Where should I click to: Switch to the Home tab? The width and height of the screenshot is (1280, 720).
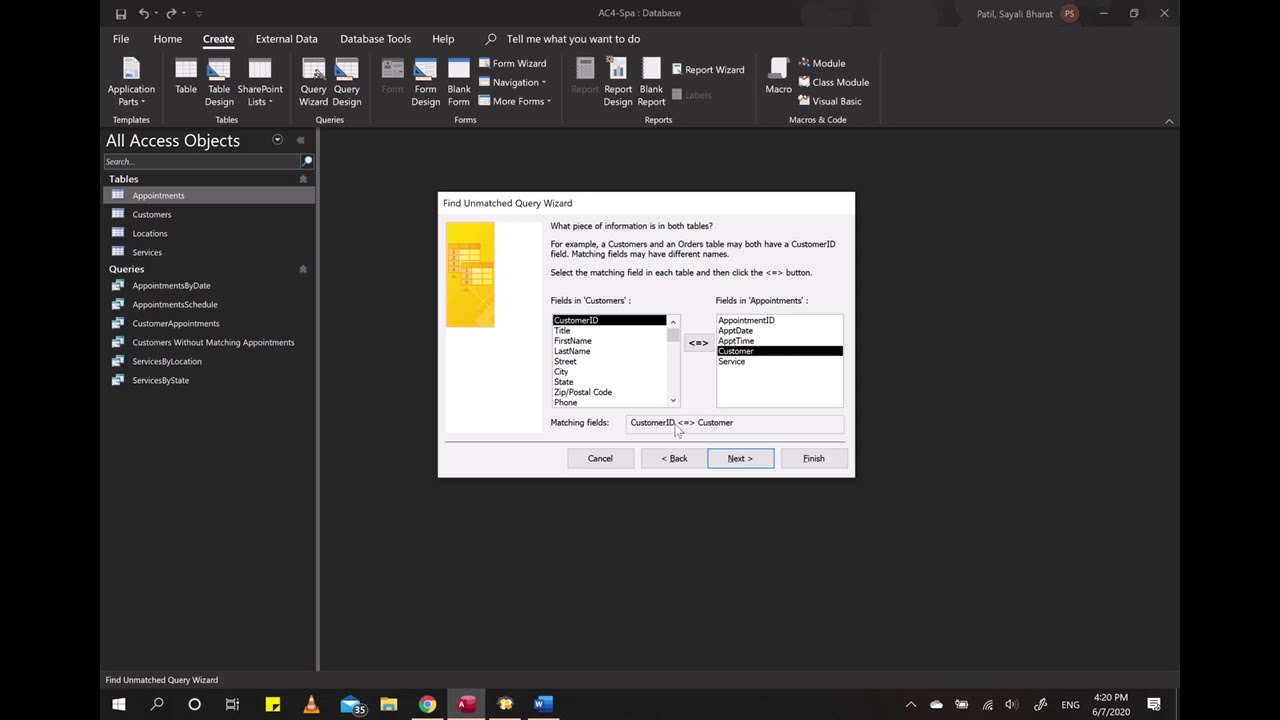[168, 39]
